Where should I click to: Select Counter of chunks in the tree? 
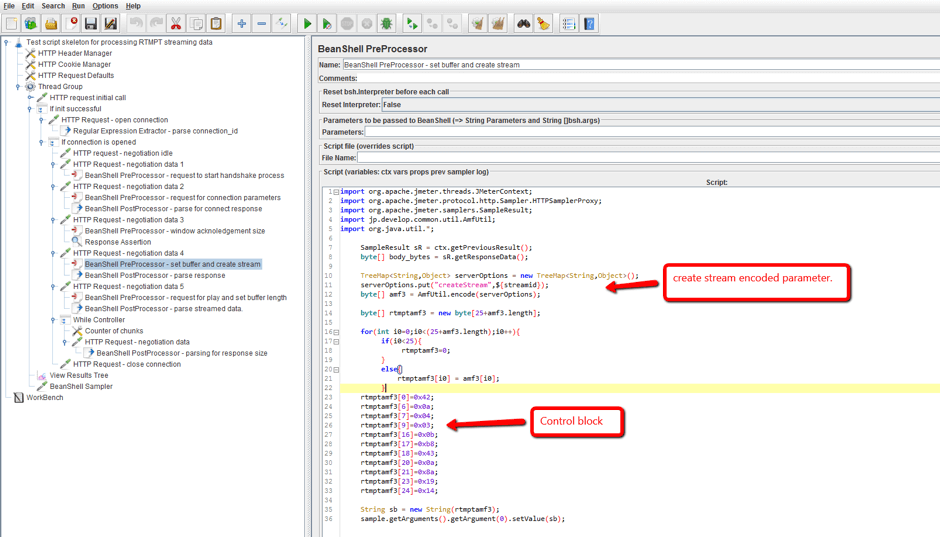click(x=114, y=331)
